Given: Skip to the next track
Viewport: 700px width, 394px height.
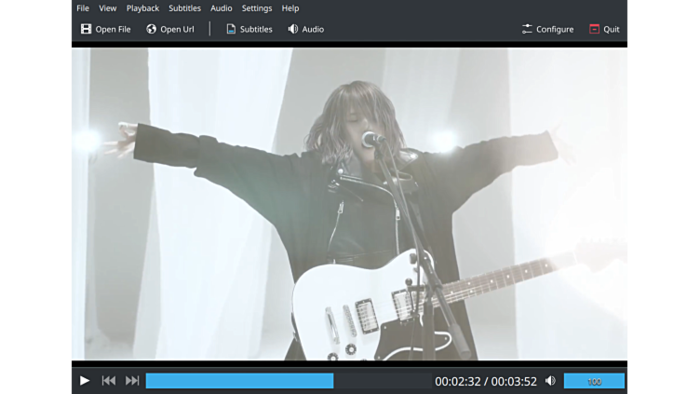Looking at the screenshot, I should tap(132, 381).
